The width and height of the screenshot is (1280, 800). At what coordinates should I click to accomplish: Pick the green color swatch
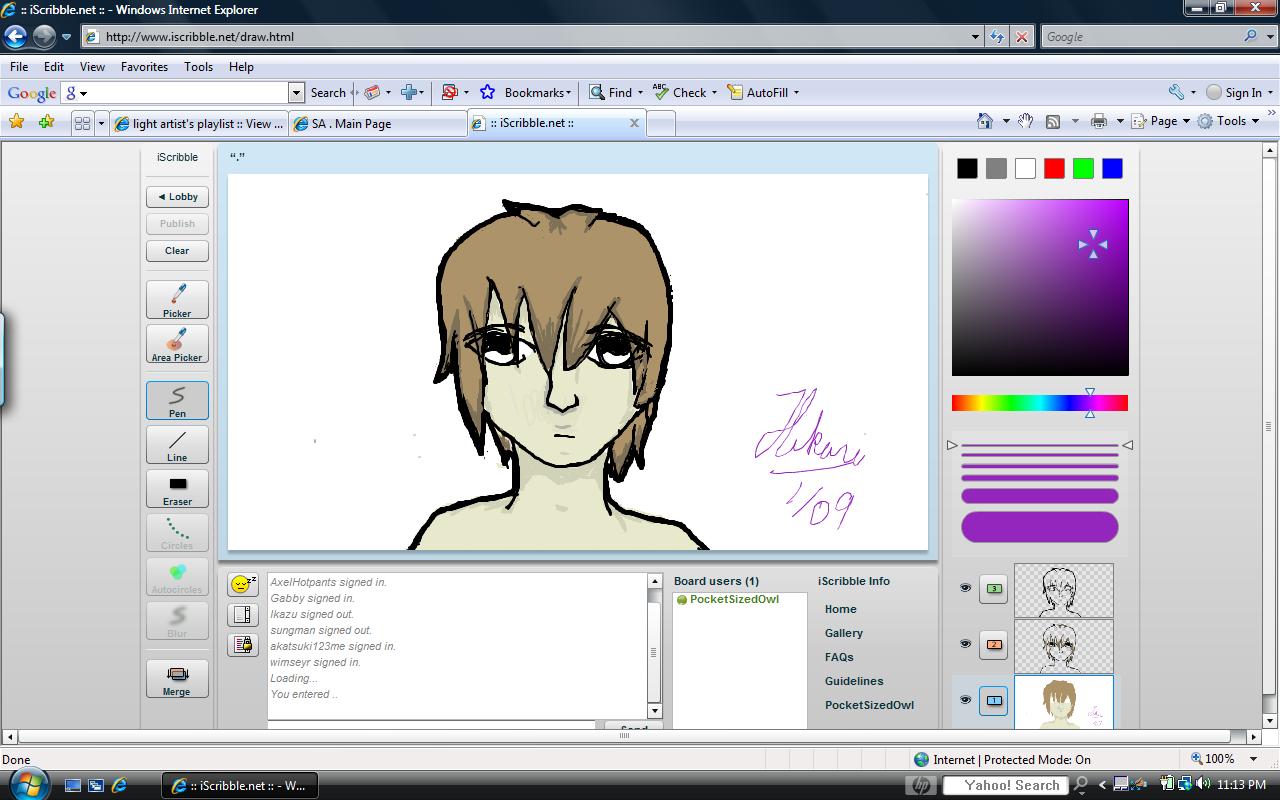pyautogui.click(x=1083, y=169)
